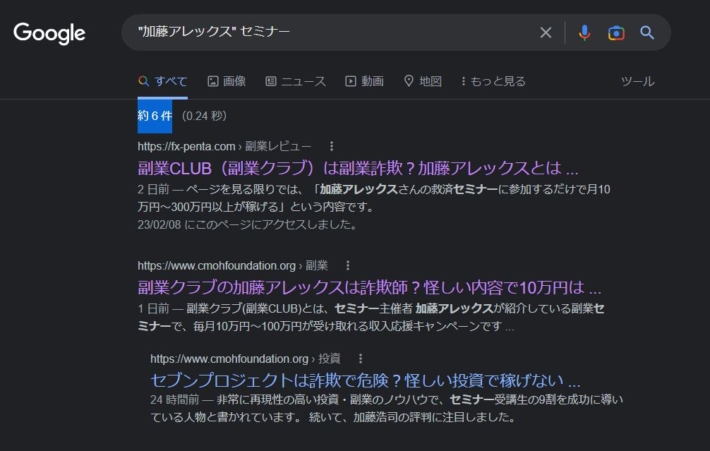710x451 pixels.
Task: Open the 副業クラブの加藤アレックスは詐欺師？ result link
Action: [x=369, y=287]
